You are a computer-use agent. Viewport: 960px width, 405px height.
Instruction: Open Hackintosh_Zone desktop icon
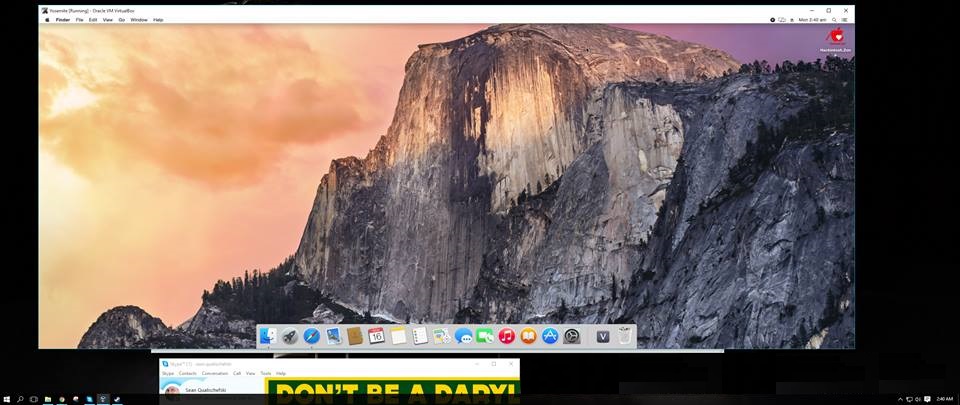pos(835,39)
